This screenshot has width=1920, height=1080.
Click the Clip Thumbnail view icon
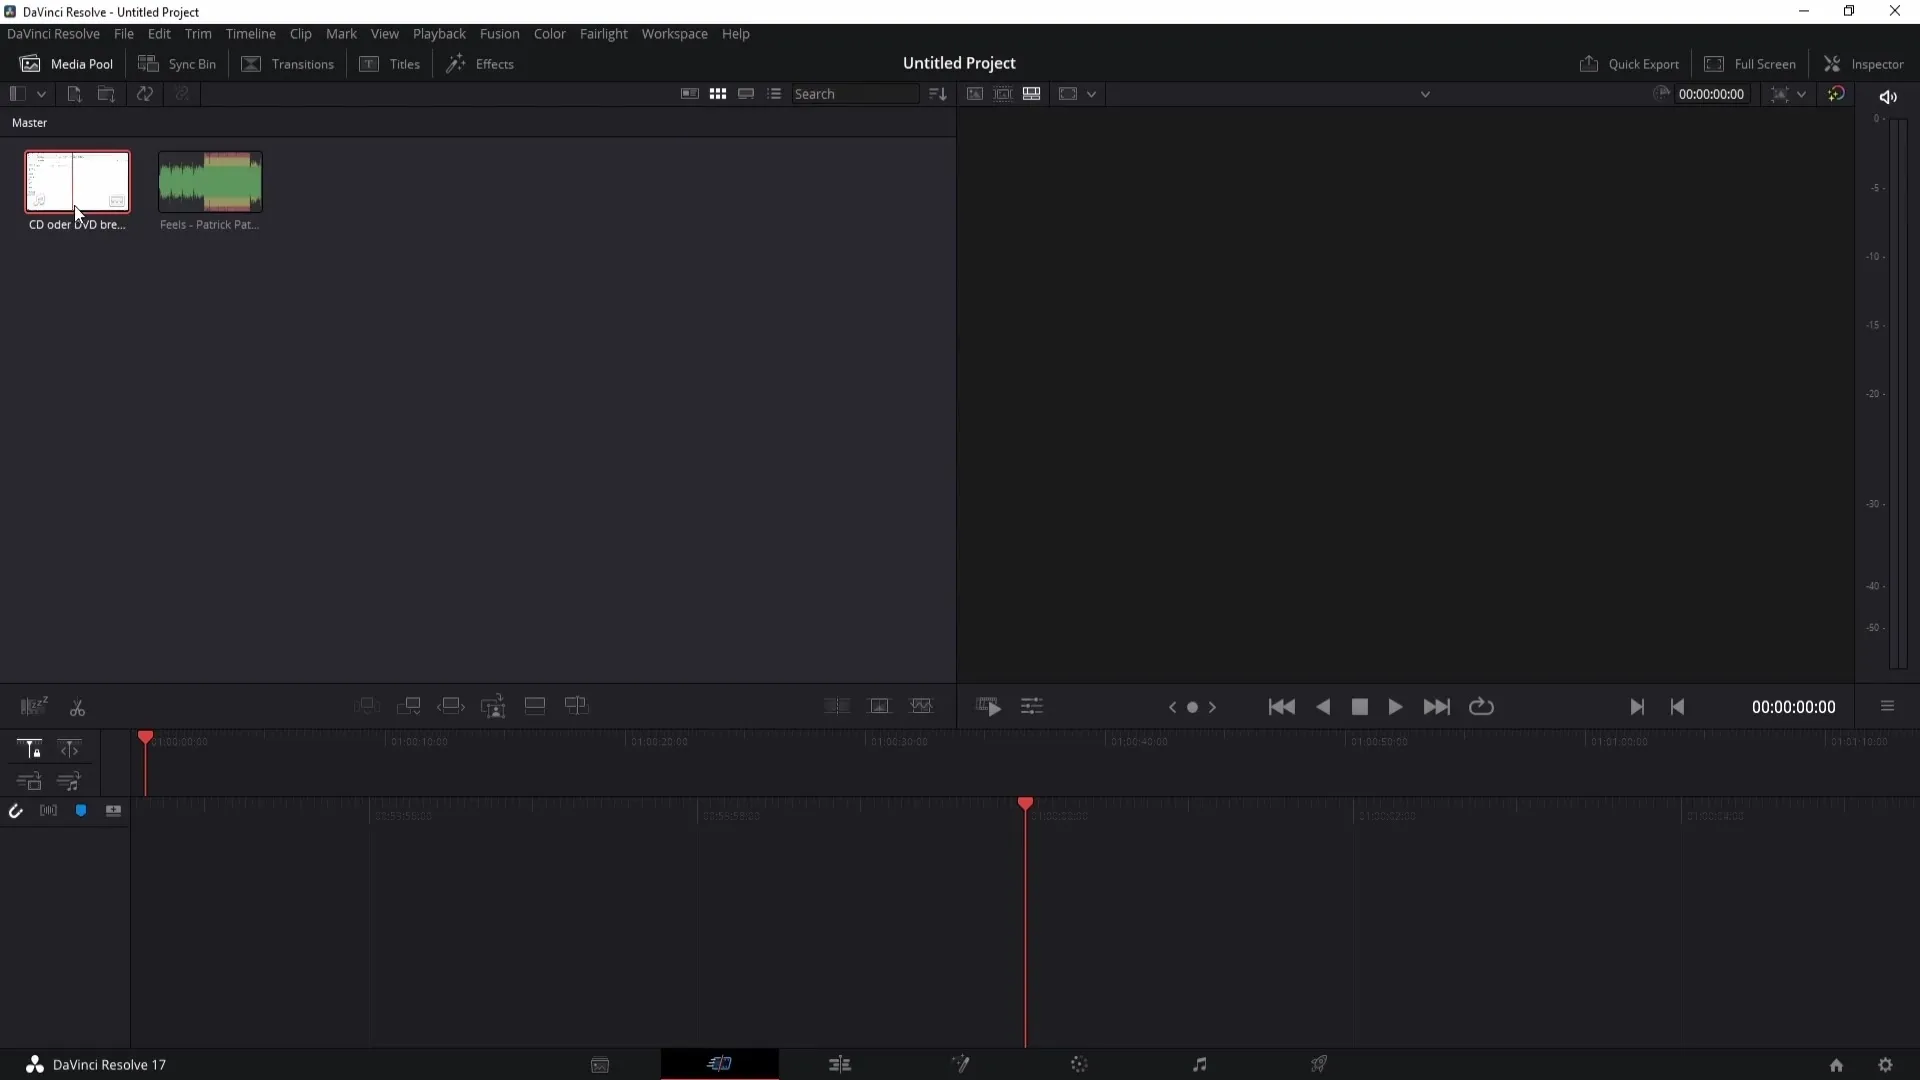click(719, 94)
